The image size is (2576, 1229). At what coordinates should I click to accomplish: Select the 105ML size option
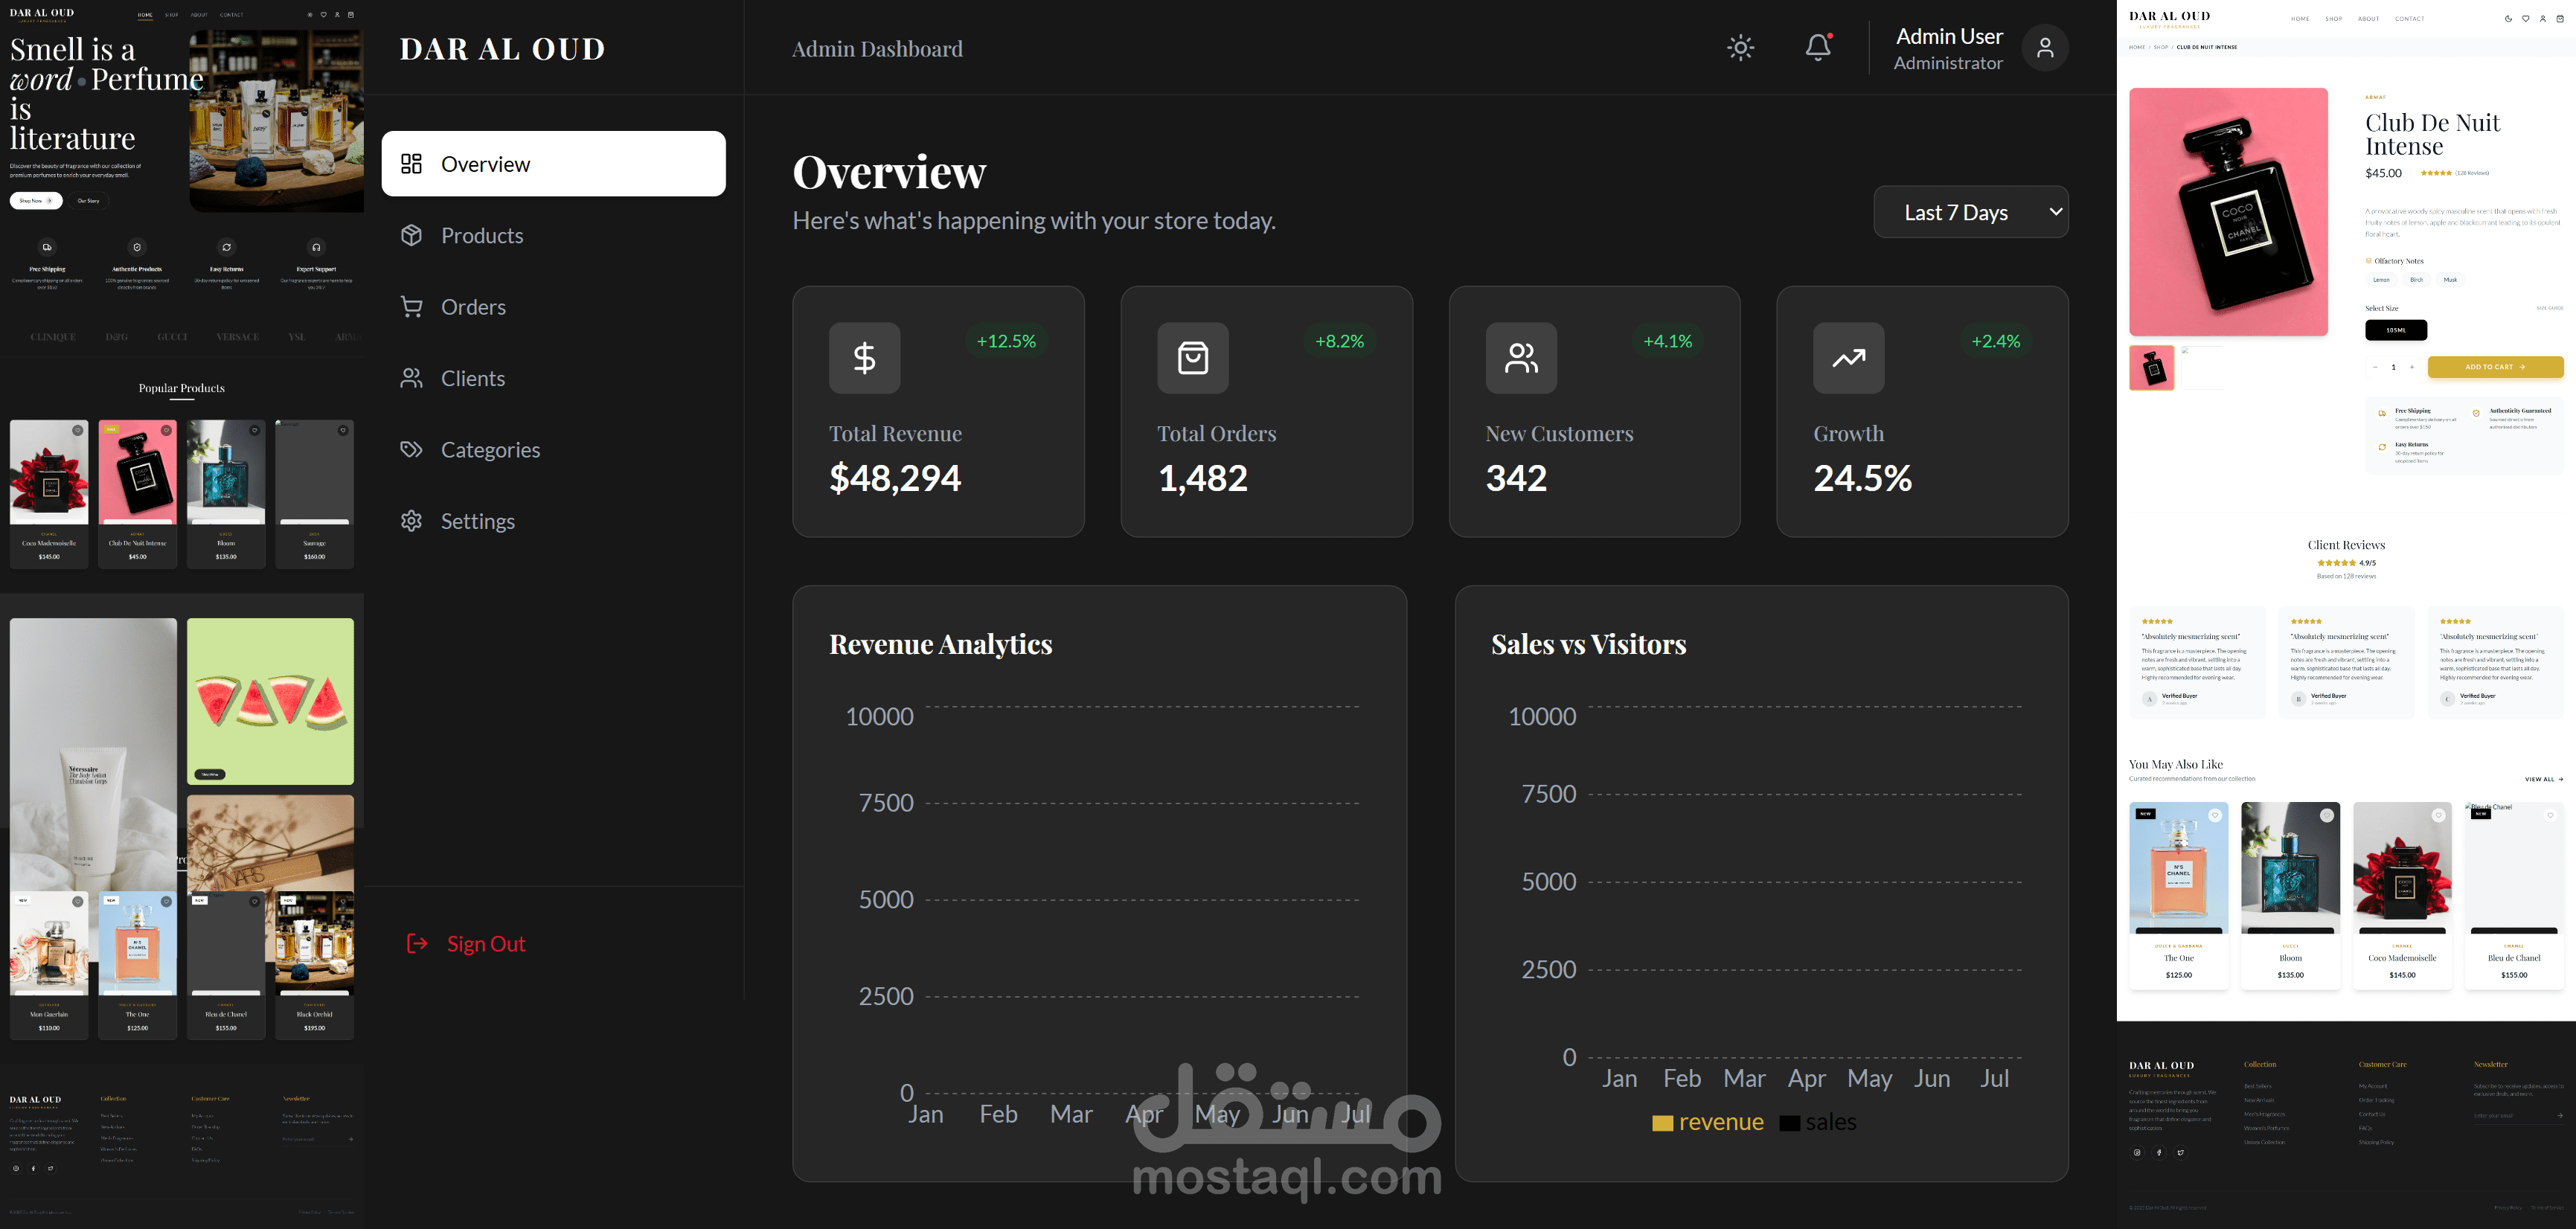(x=2395, y=330)
